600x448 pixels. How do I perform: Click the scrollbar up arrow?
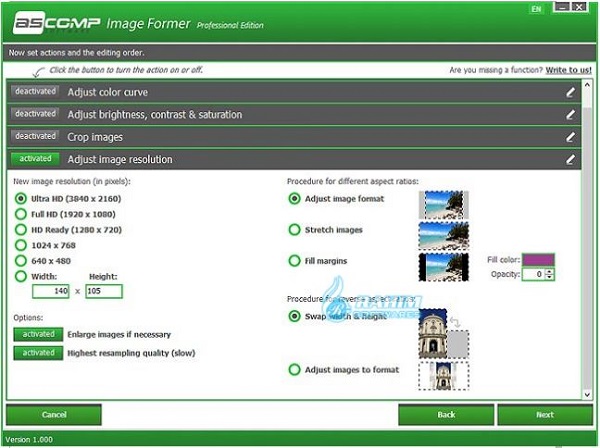coord(587,85)
